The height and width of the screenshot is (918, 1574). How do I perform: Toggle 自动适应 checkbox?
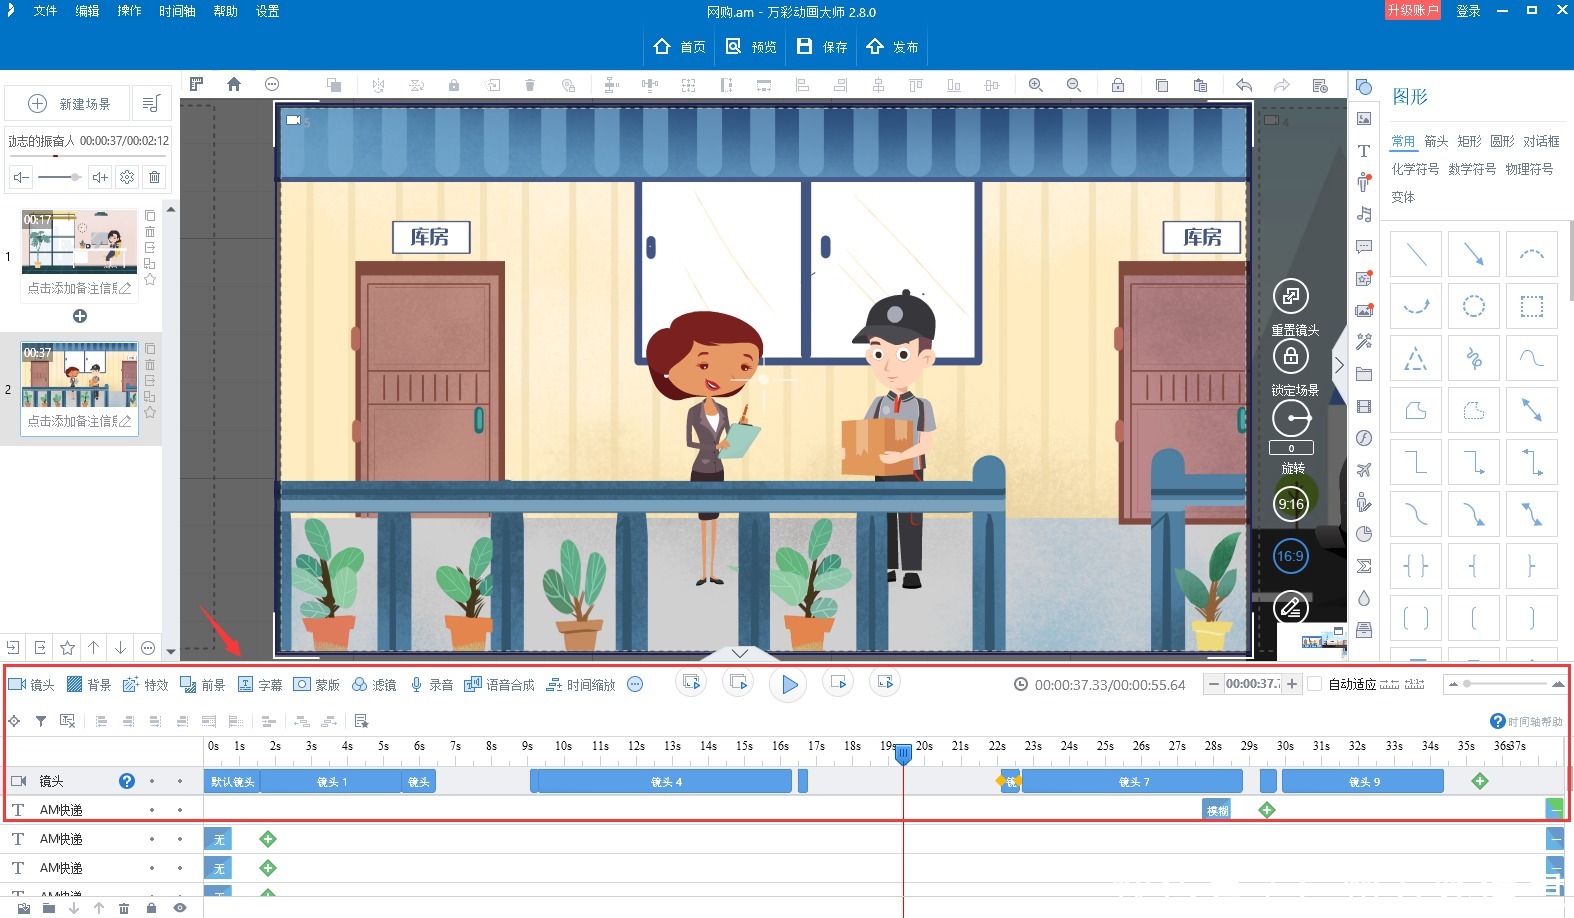(x=1315, y=684)
